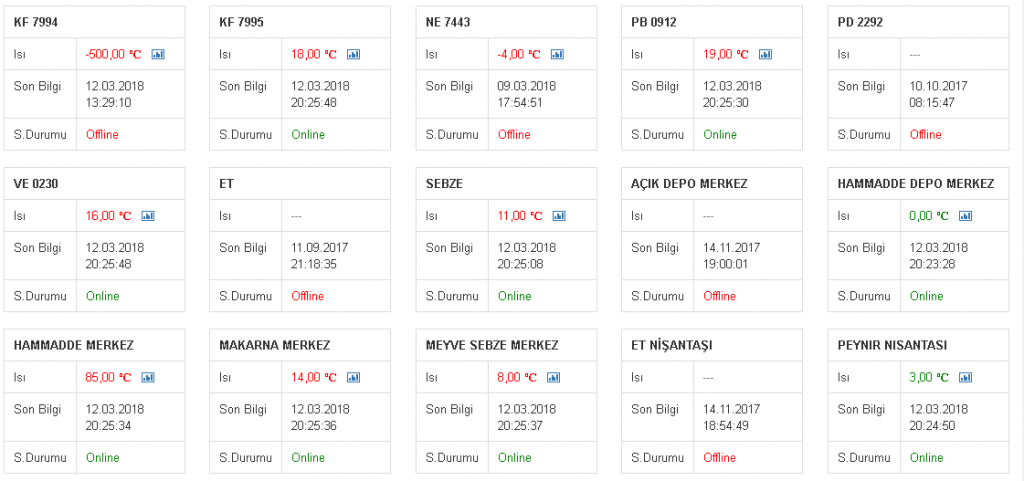Click the 0,00 °C value in green

929,215
